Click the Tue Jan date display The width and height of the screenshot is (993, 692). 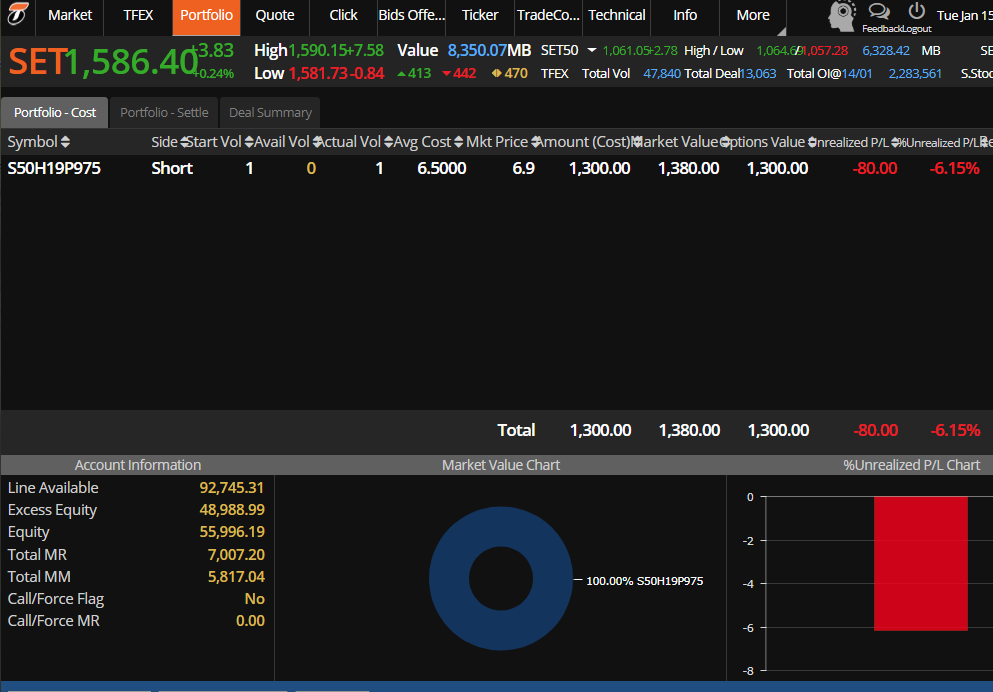click(x=965, y=16)
